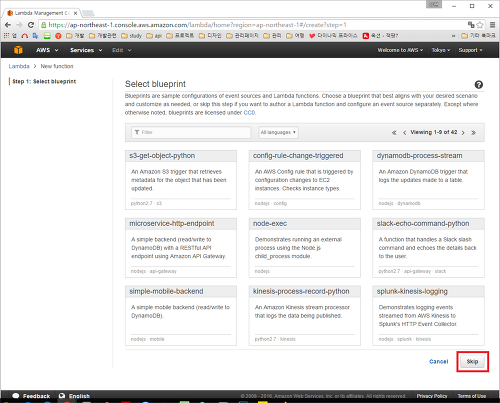
Task: Select the dynamodb-process-stream blueprint
Action: click(428, 180)
